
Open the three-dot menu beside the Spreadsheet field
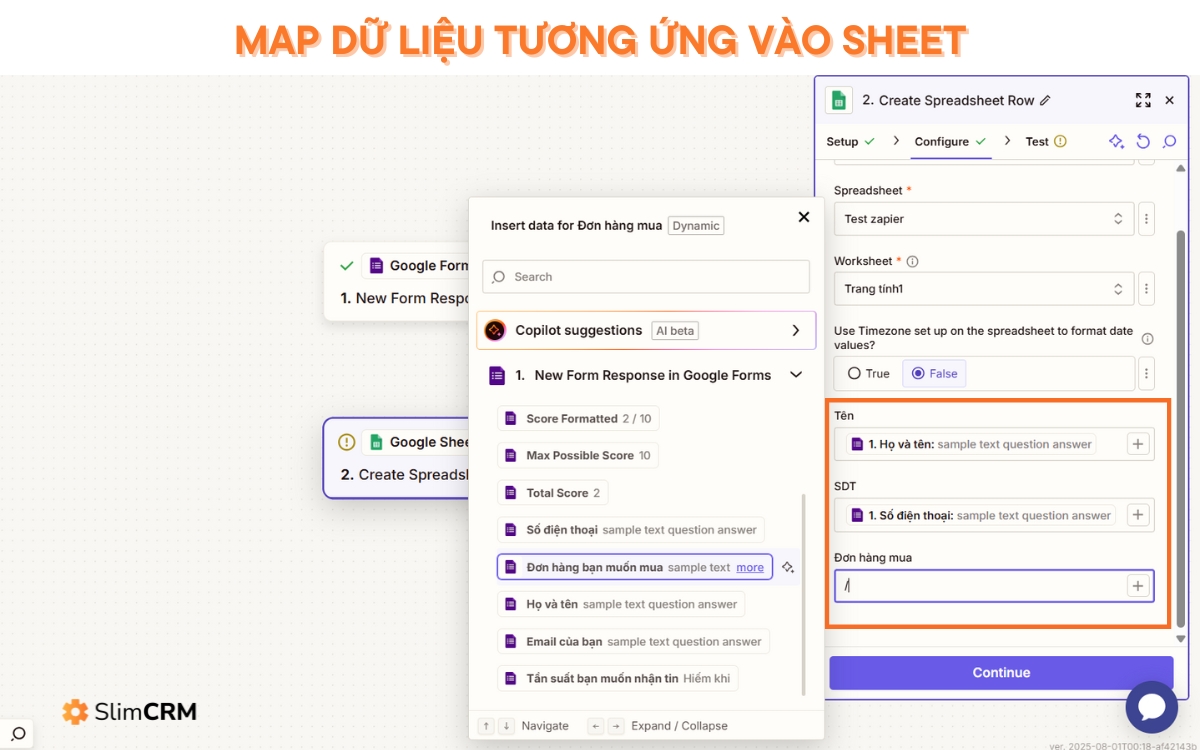point(1147,218)
